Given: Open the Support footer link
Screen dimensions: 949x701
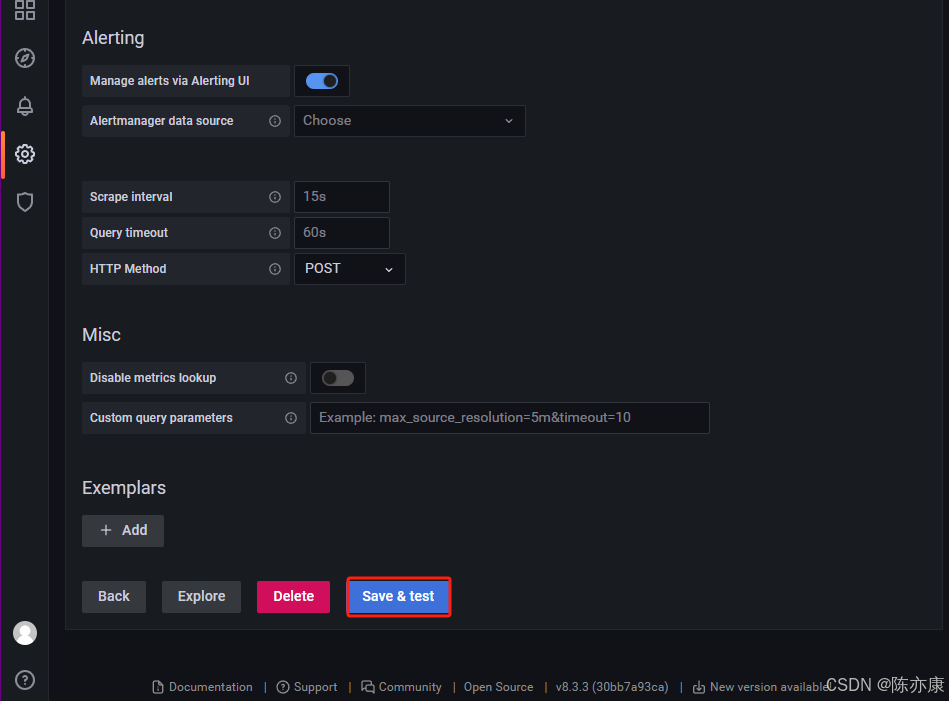Looking at the screenshot, I should [x=315, y=687].
